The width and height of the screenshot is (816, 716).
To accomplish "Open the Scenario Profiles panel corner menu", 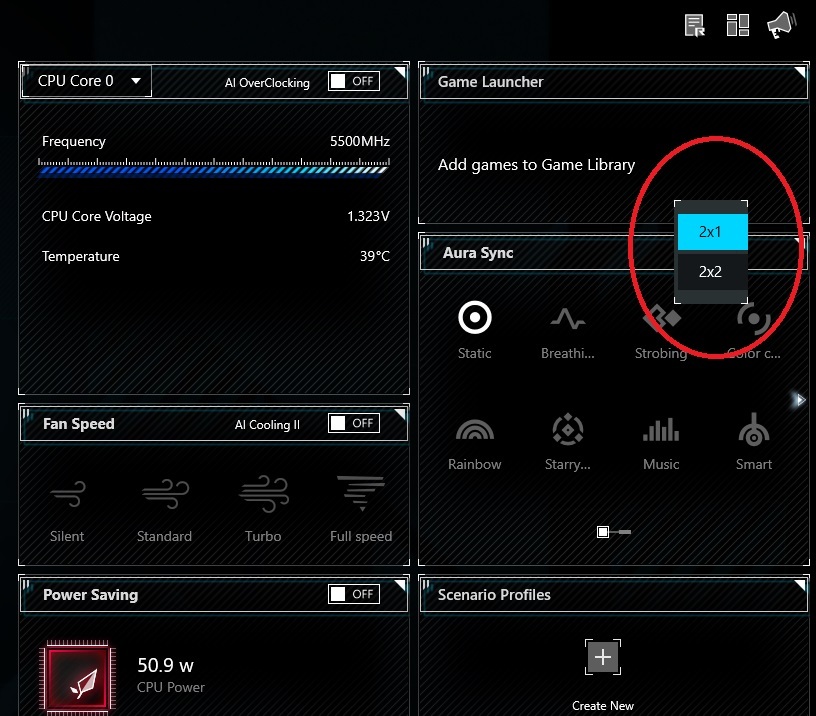I will [800, 584].
